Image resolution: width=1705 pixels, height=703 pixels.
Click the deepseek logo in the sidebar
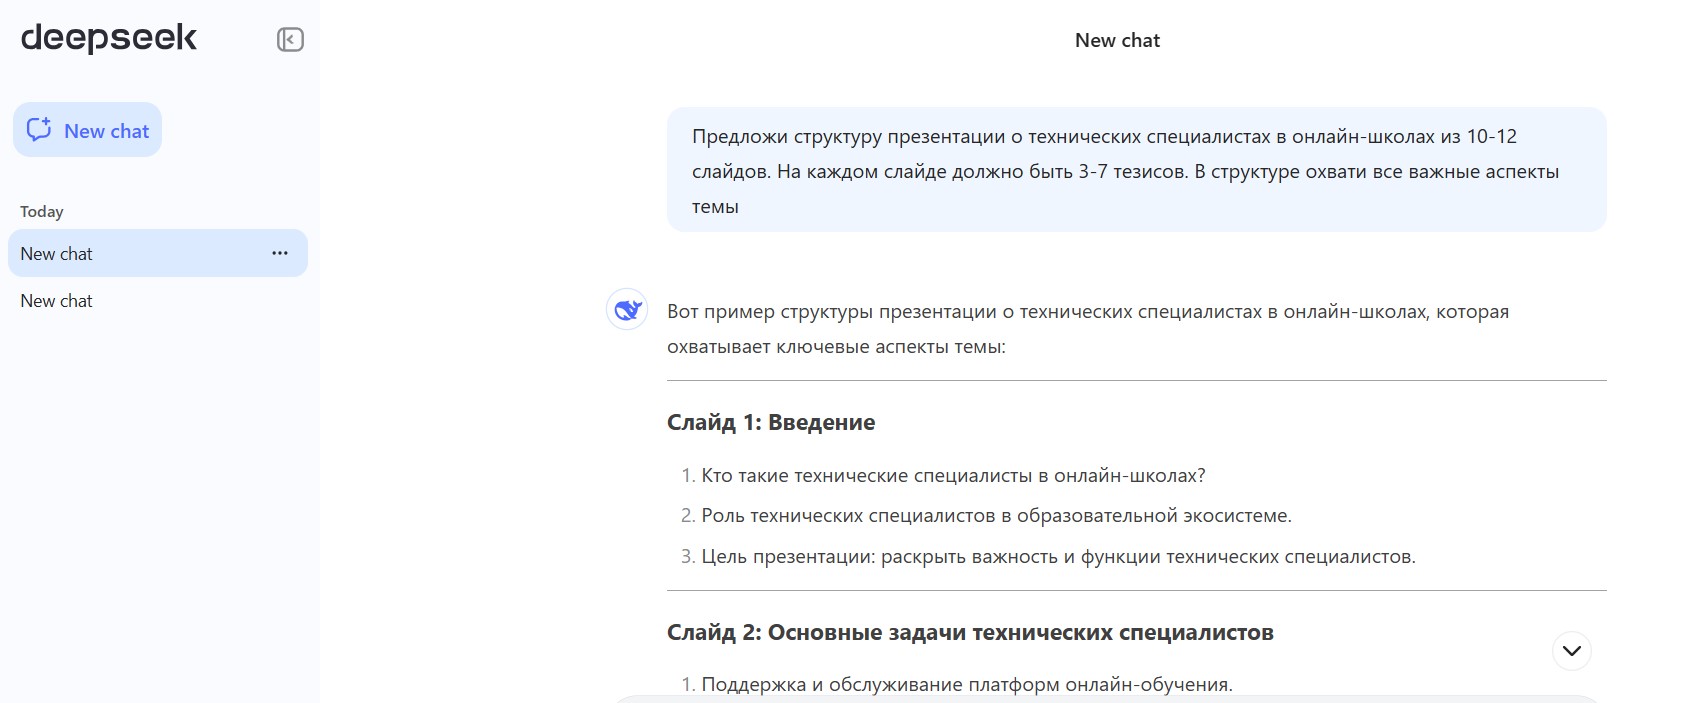[109, 39]
